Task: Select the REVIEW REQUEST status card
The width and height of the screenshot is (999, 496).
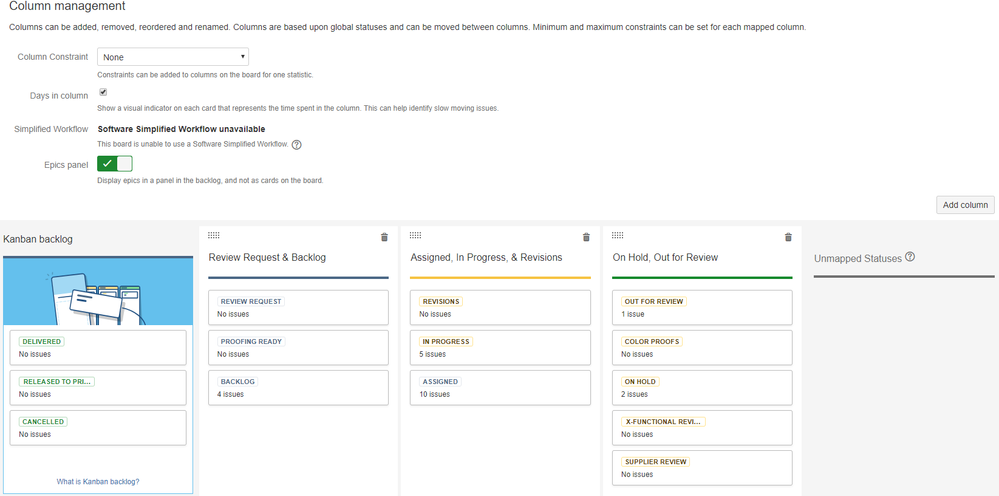Action: [x=298, y=307]
